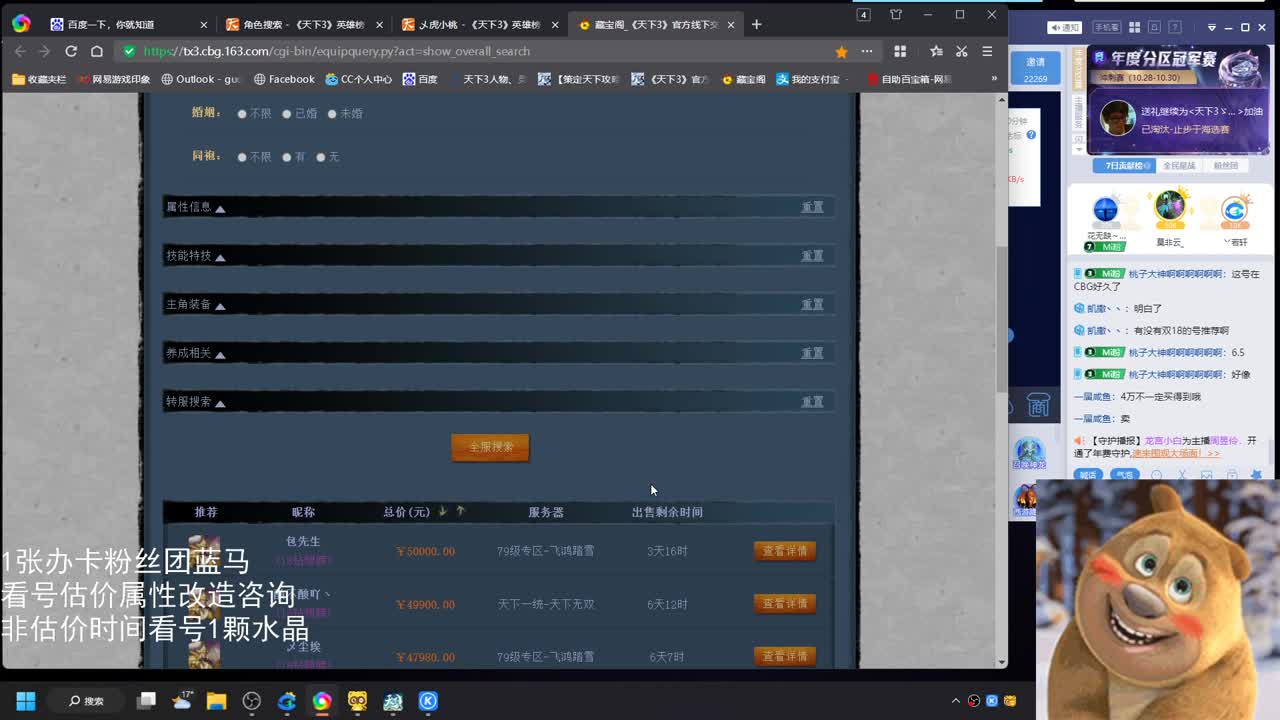
Task: Show more bookmarks with the overflow chevron
Action: [x=994, y=78]
